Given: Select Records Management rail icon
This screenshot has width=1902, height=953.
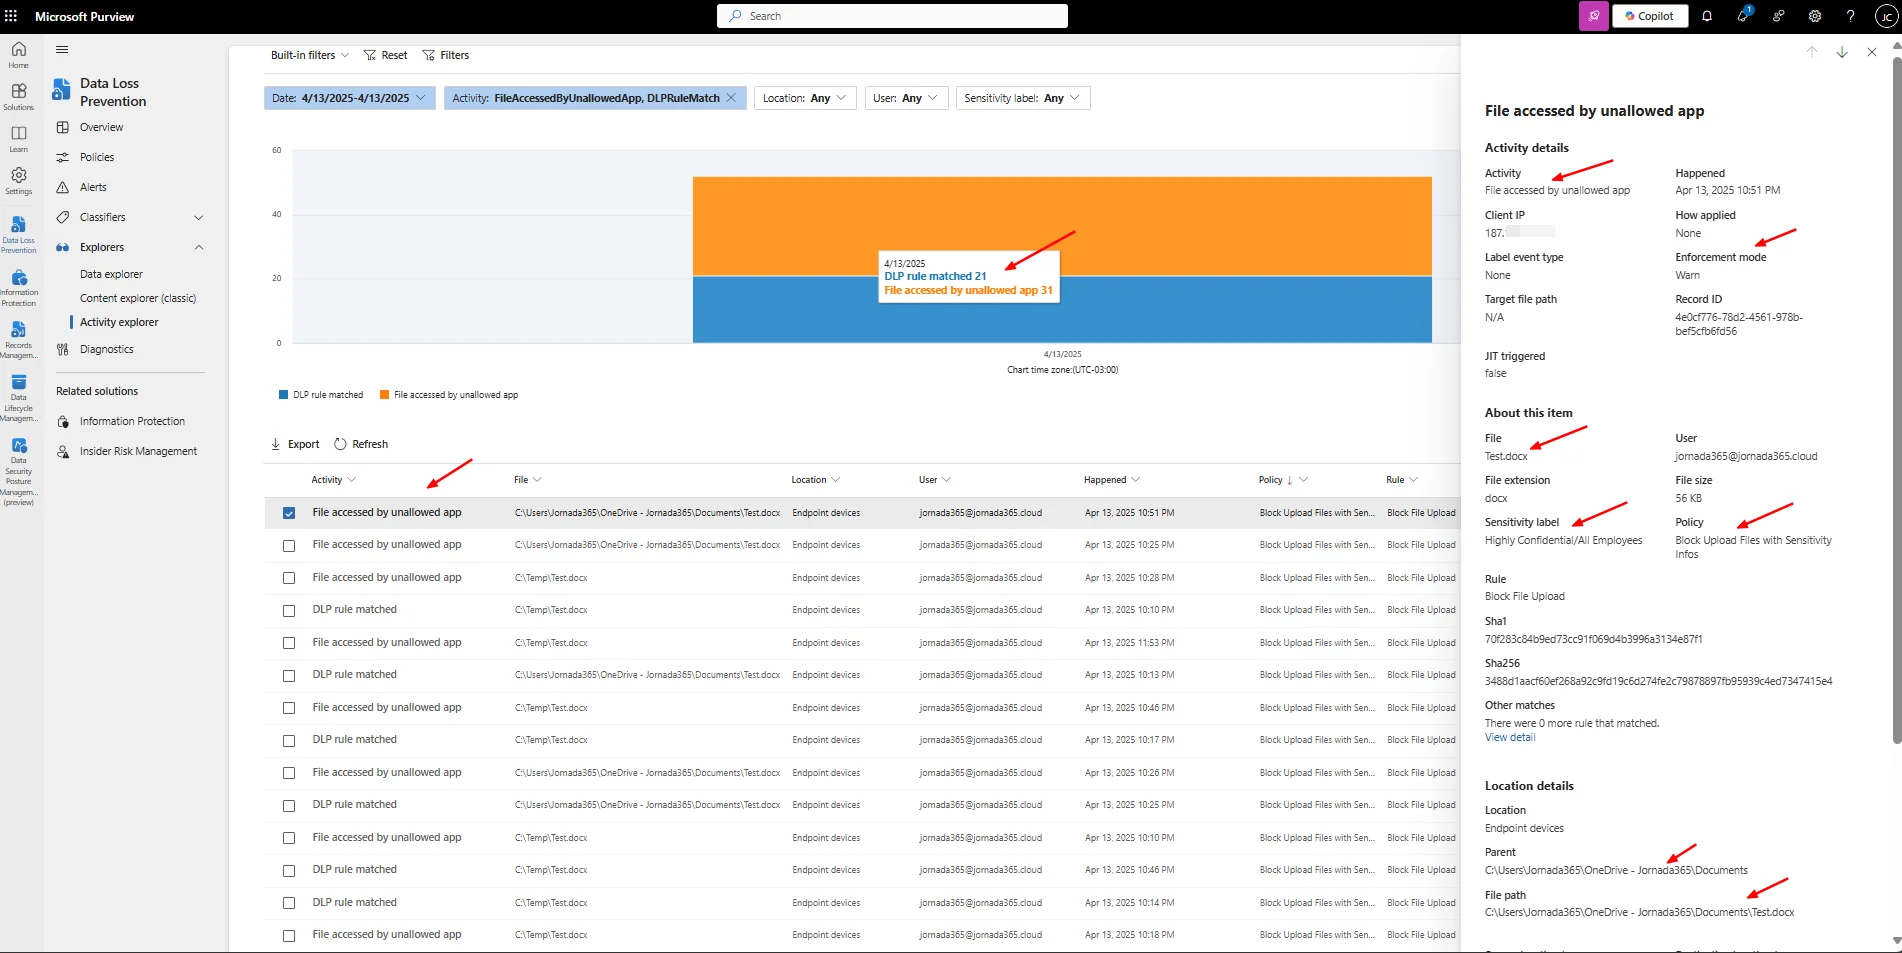Looking at the screenshot, I should click(x=18, y=340).
